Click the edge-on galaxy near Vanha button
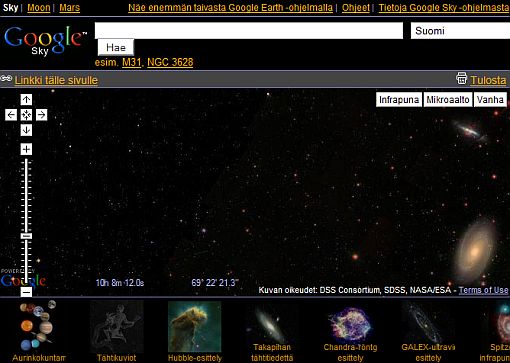The height and width of the screenshot is (363, 510). [469, 130]
